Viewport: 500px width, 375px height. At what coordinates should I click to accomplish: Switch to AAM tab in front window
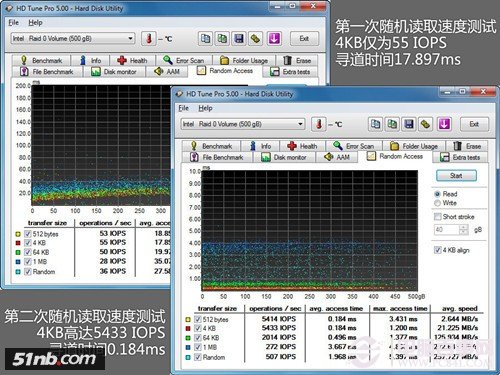[337, 157]
